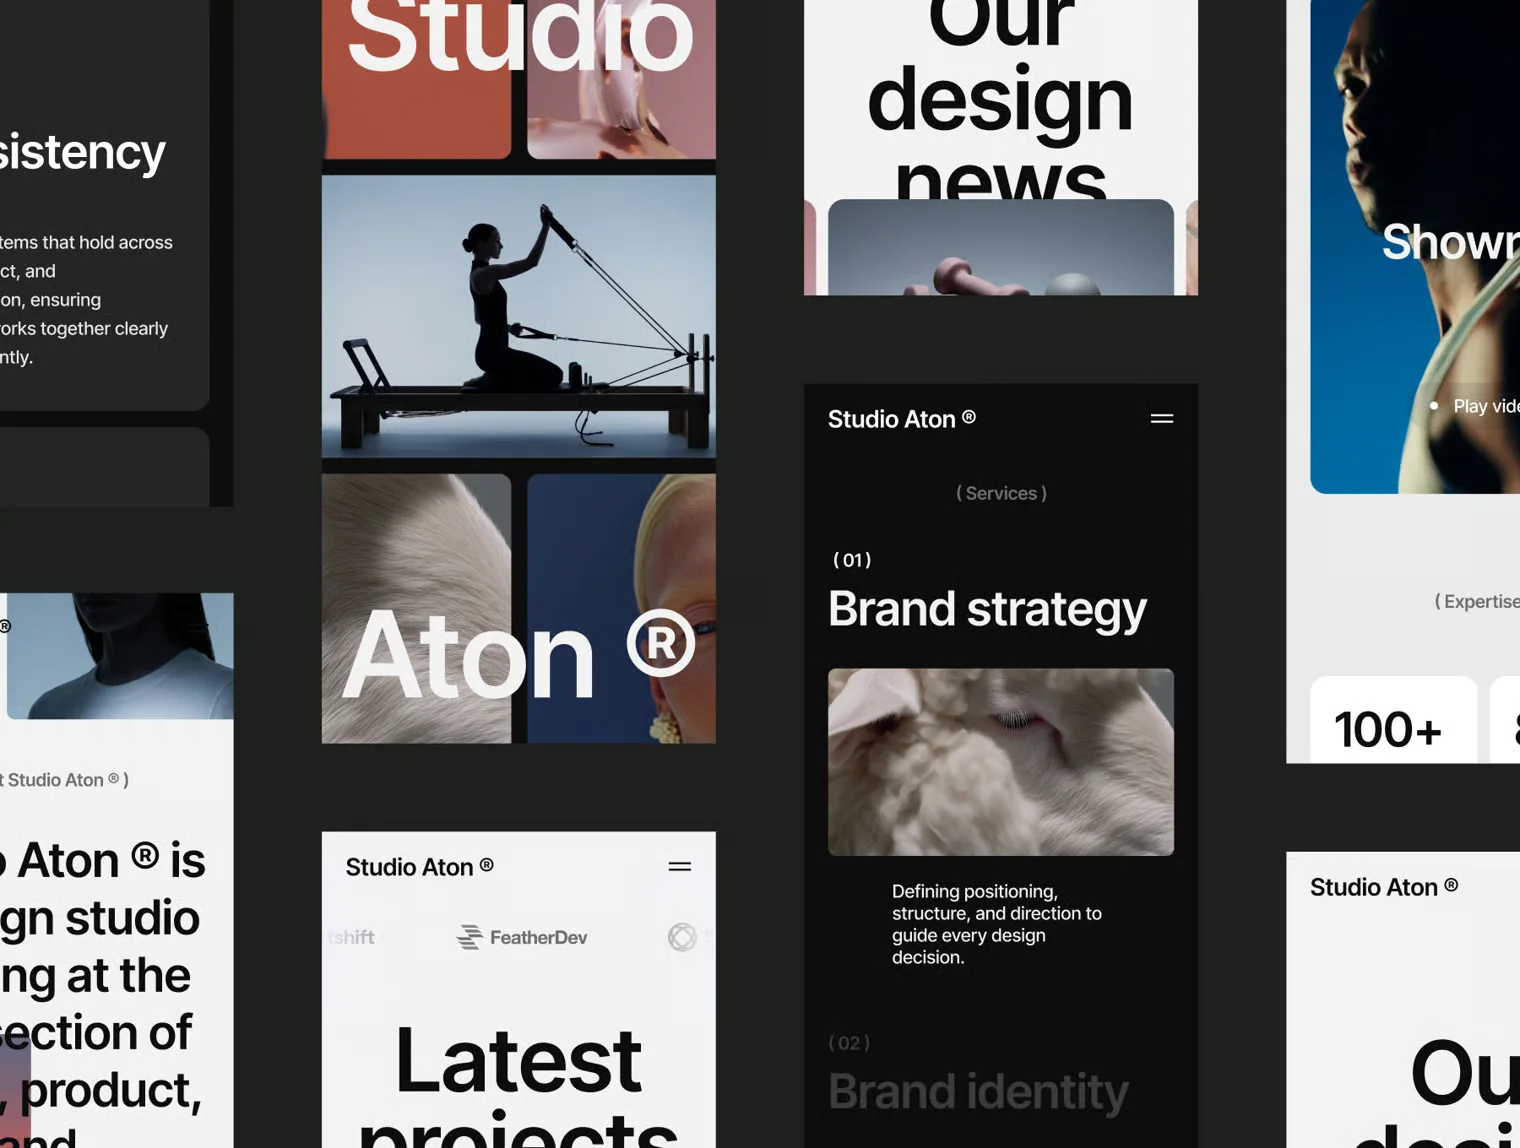This screenshot has width=1520, height=1148.
Task: Open the pink dumbbell news image
Action: tap(1001, 247)
